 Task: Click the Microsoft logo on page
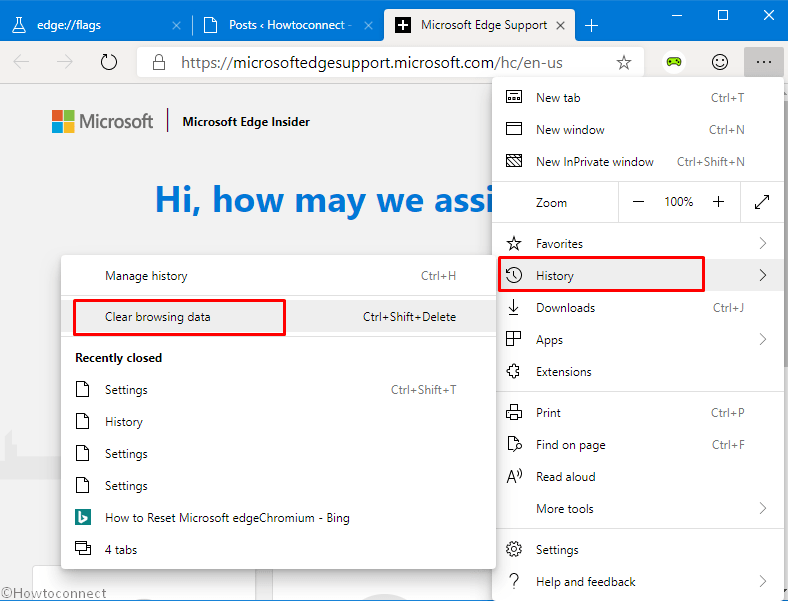(102, 122)
